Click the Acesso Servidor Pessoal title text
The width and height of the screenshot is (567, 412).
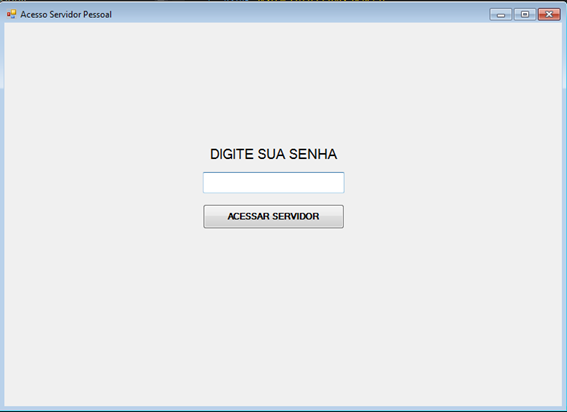click(x=66, y=14)
